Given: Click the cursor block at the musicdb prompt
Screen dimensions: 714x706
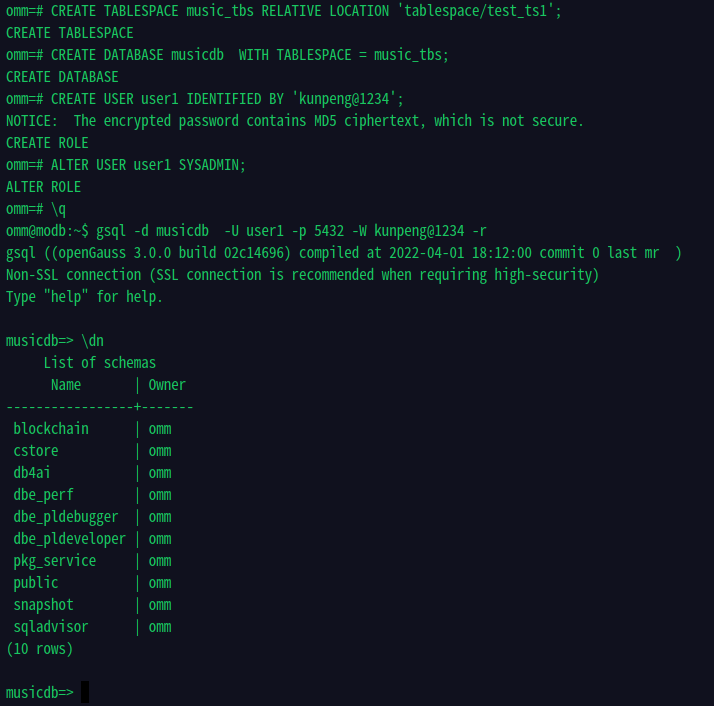Looking at the screenshot, I should 85,692.
